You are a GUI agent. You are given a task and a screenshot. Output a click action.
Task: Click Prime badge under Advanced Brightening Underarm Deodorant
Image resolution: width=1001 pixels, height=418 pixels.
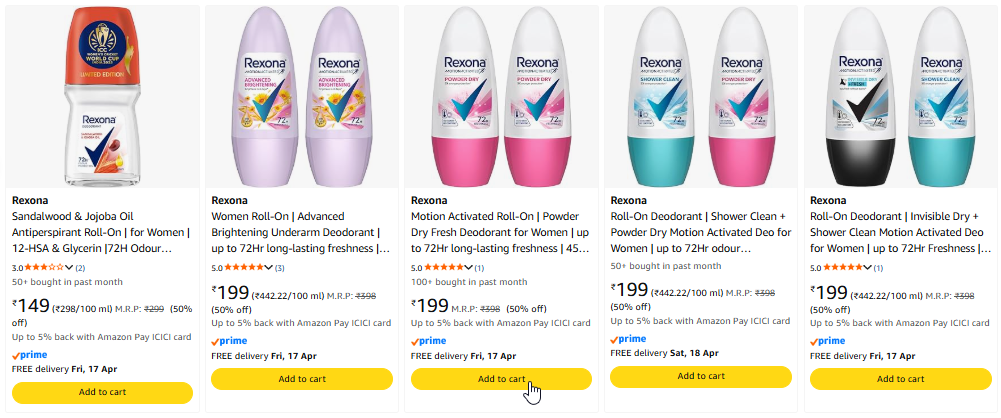click(229, 340)
